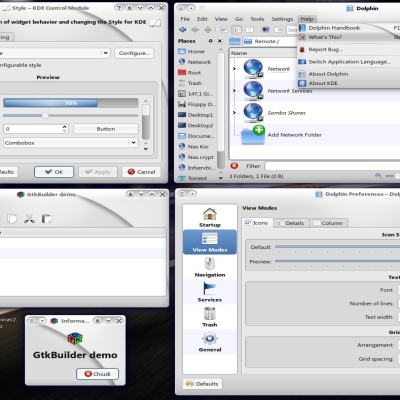
Task: Click the Name column header
Action: (263, 53)
